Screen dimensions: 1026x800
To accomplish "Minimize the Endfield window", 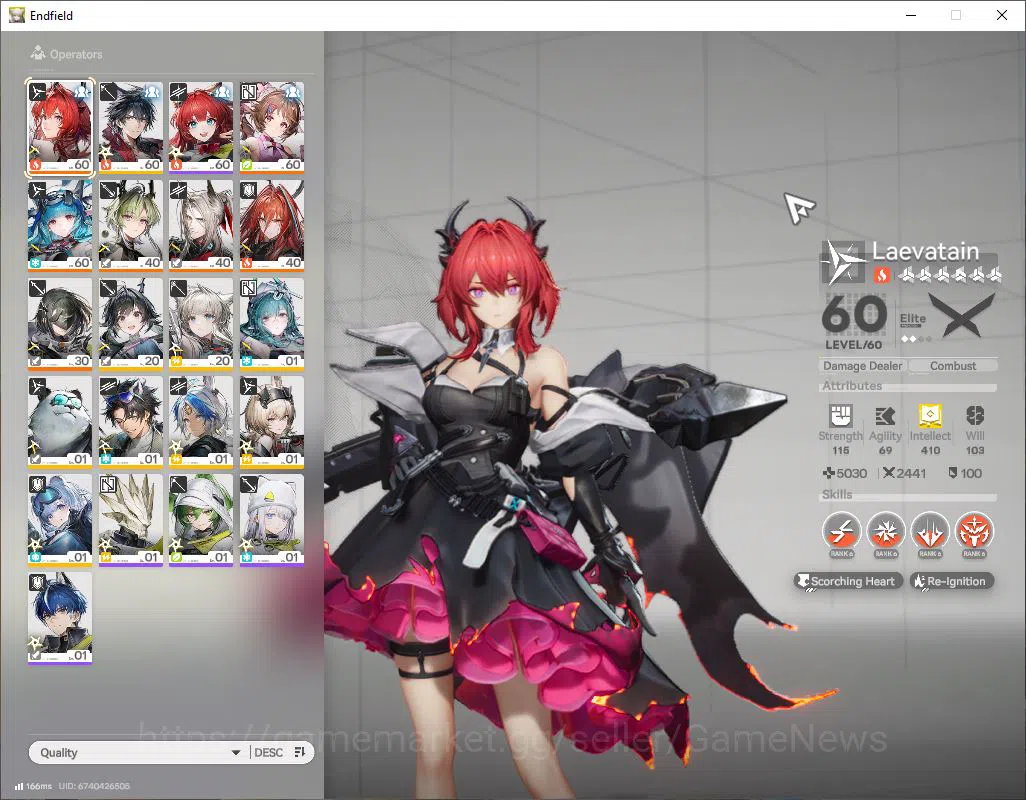I will tap(911, 15).
